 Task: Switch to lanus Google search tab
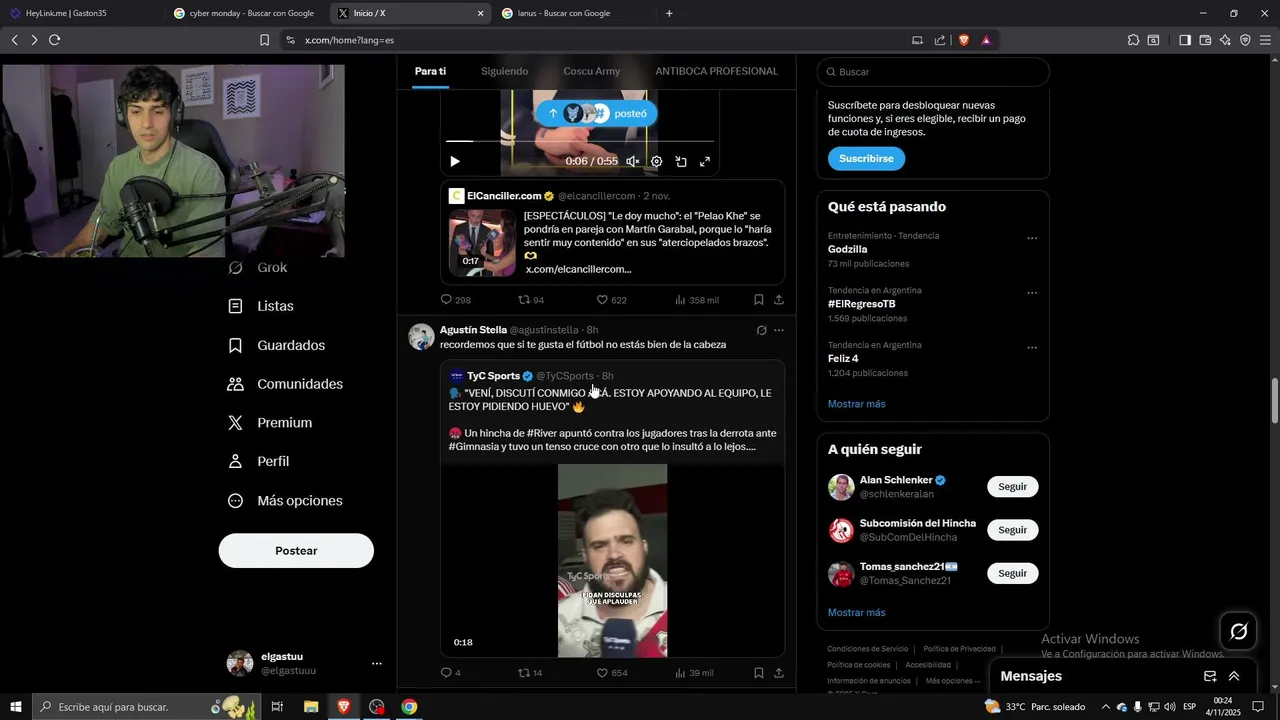574,13
